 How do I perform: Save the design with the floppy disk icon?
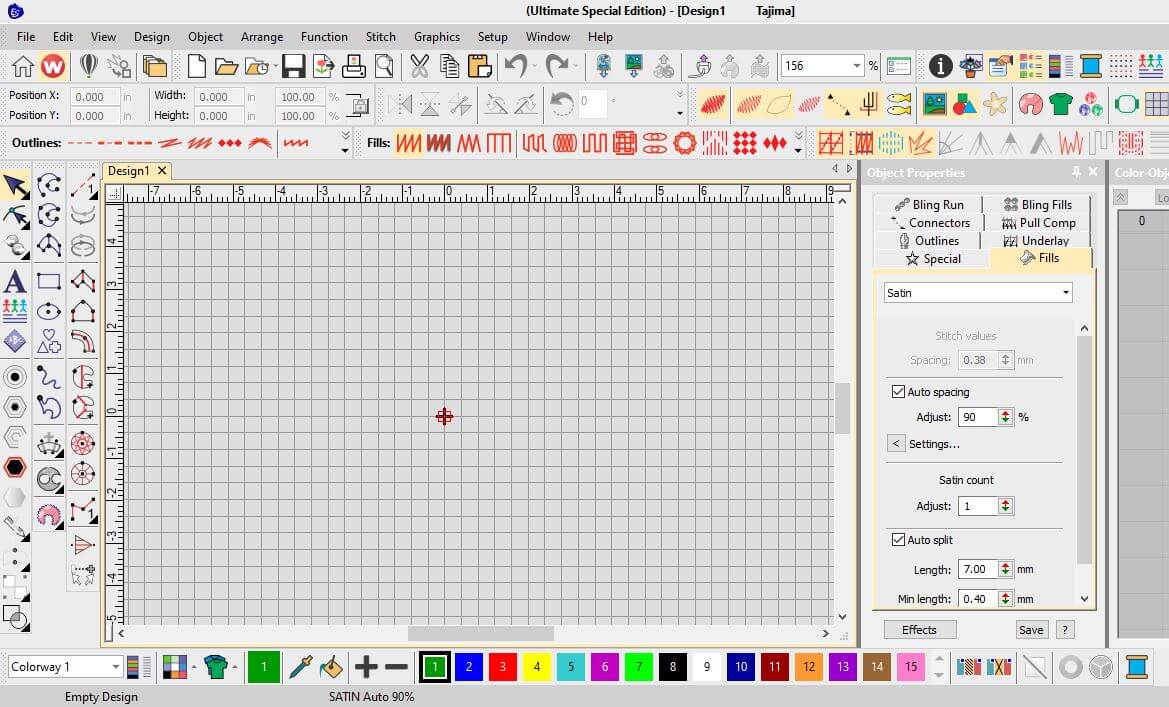pos(293,66)
